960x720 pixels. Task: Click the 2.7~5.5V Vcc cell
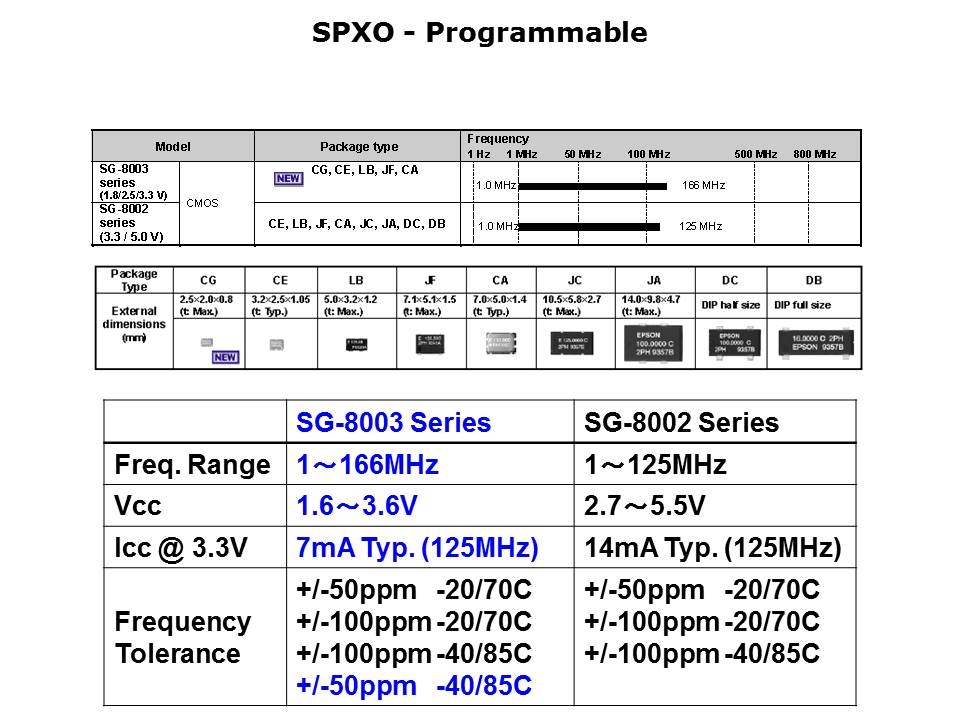click(x=645, y=507)
